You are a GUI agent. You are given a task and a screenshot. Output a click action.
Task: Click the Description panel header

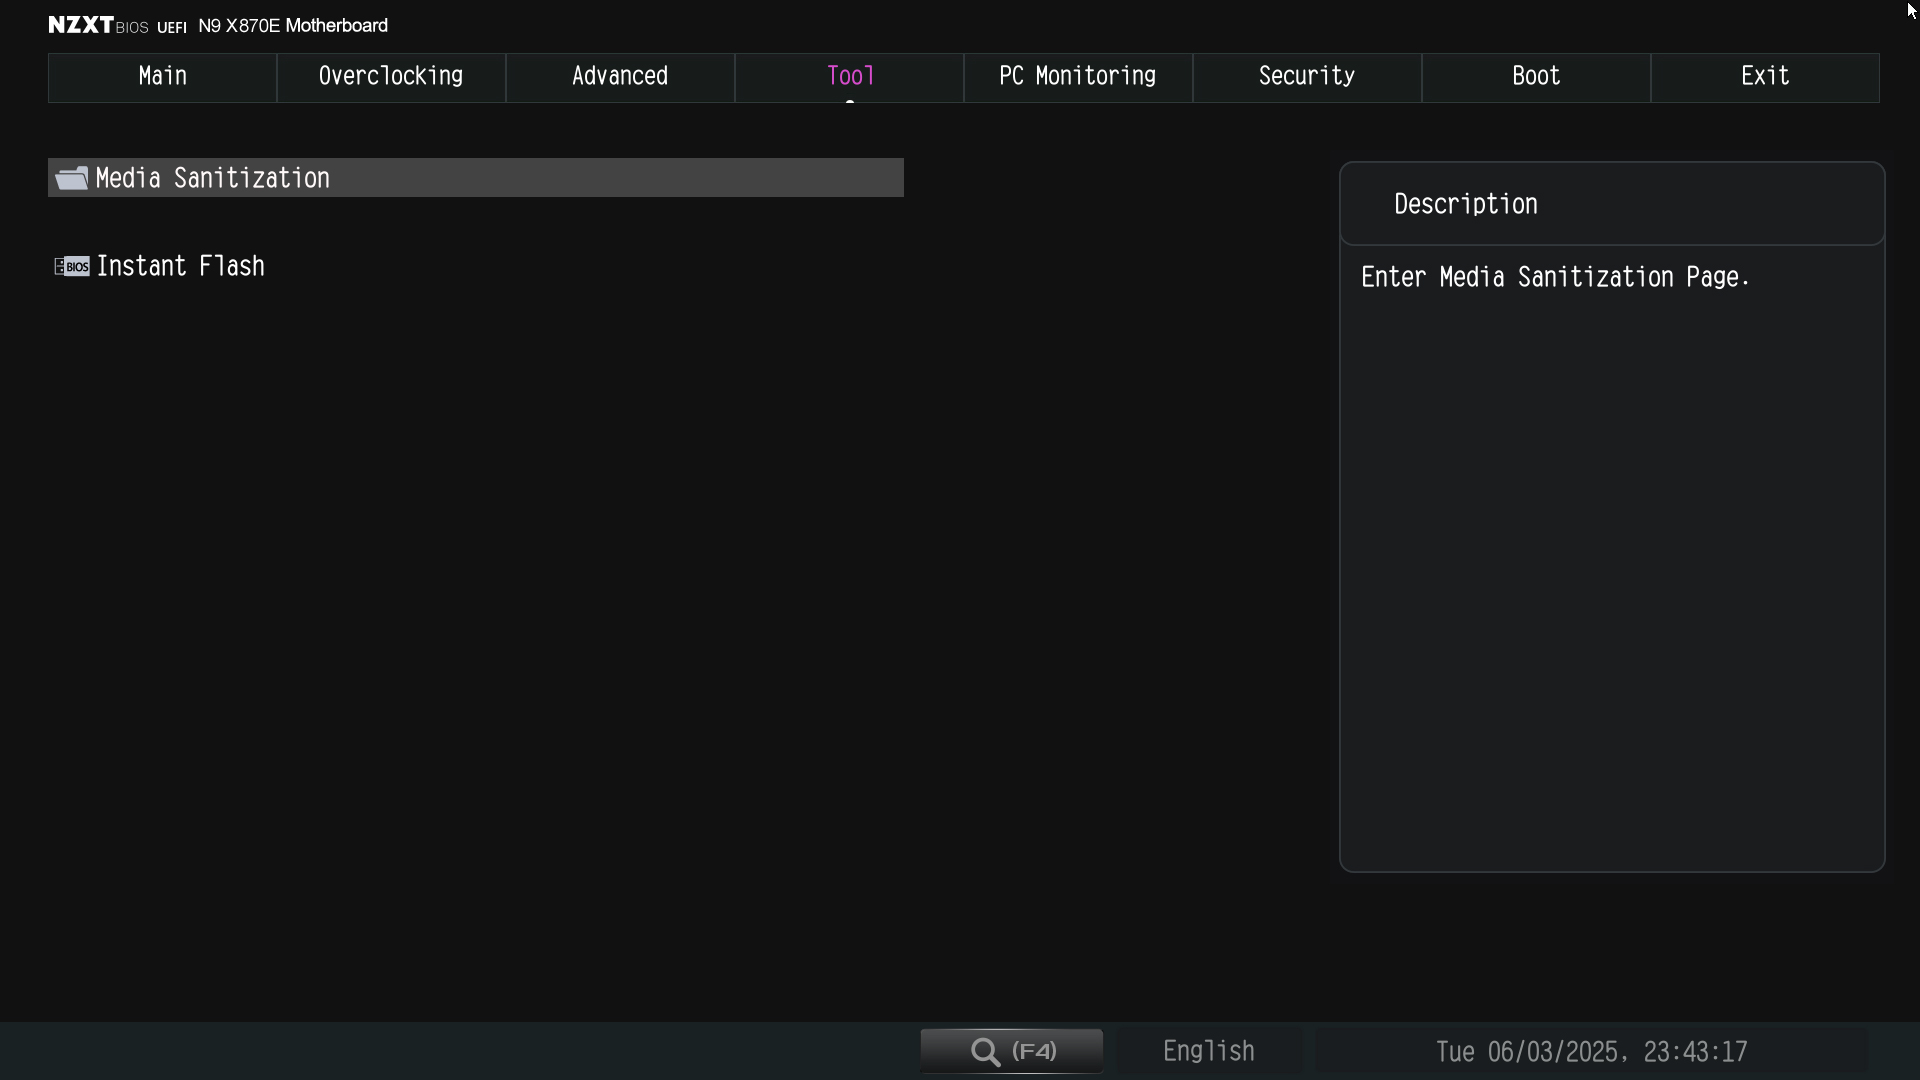(1466, 204)
